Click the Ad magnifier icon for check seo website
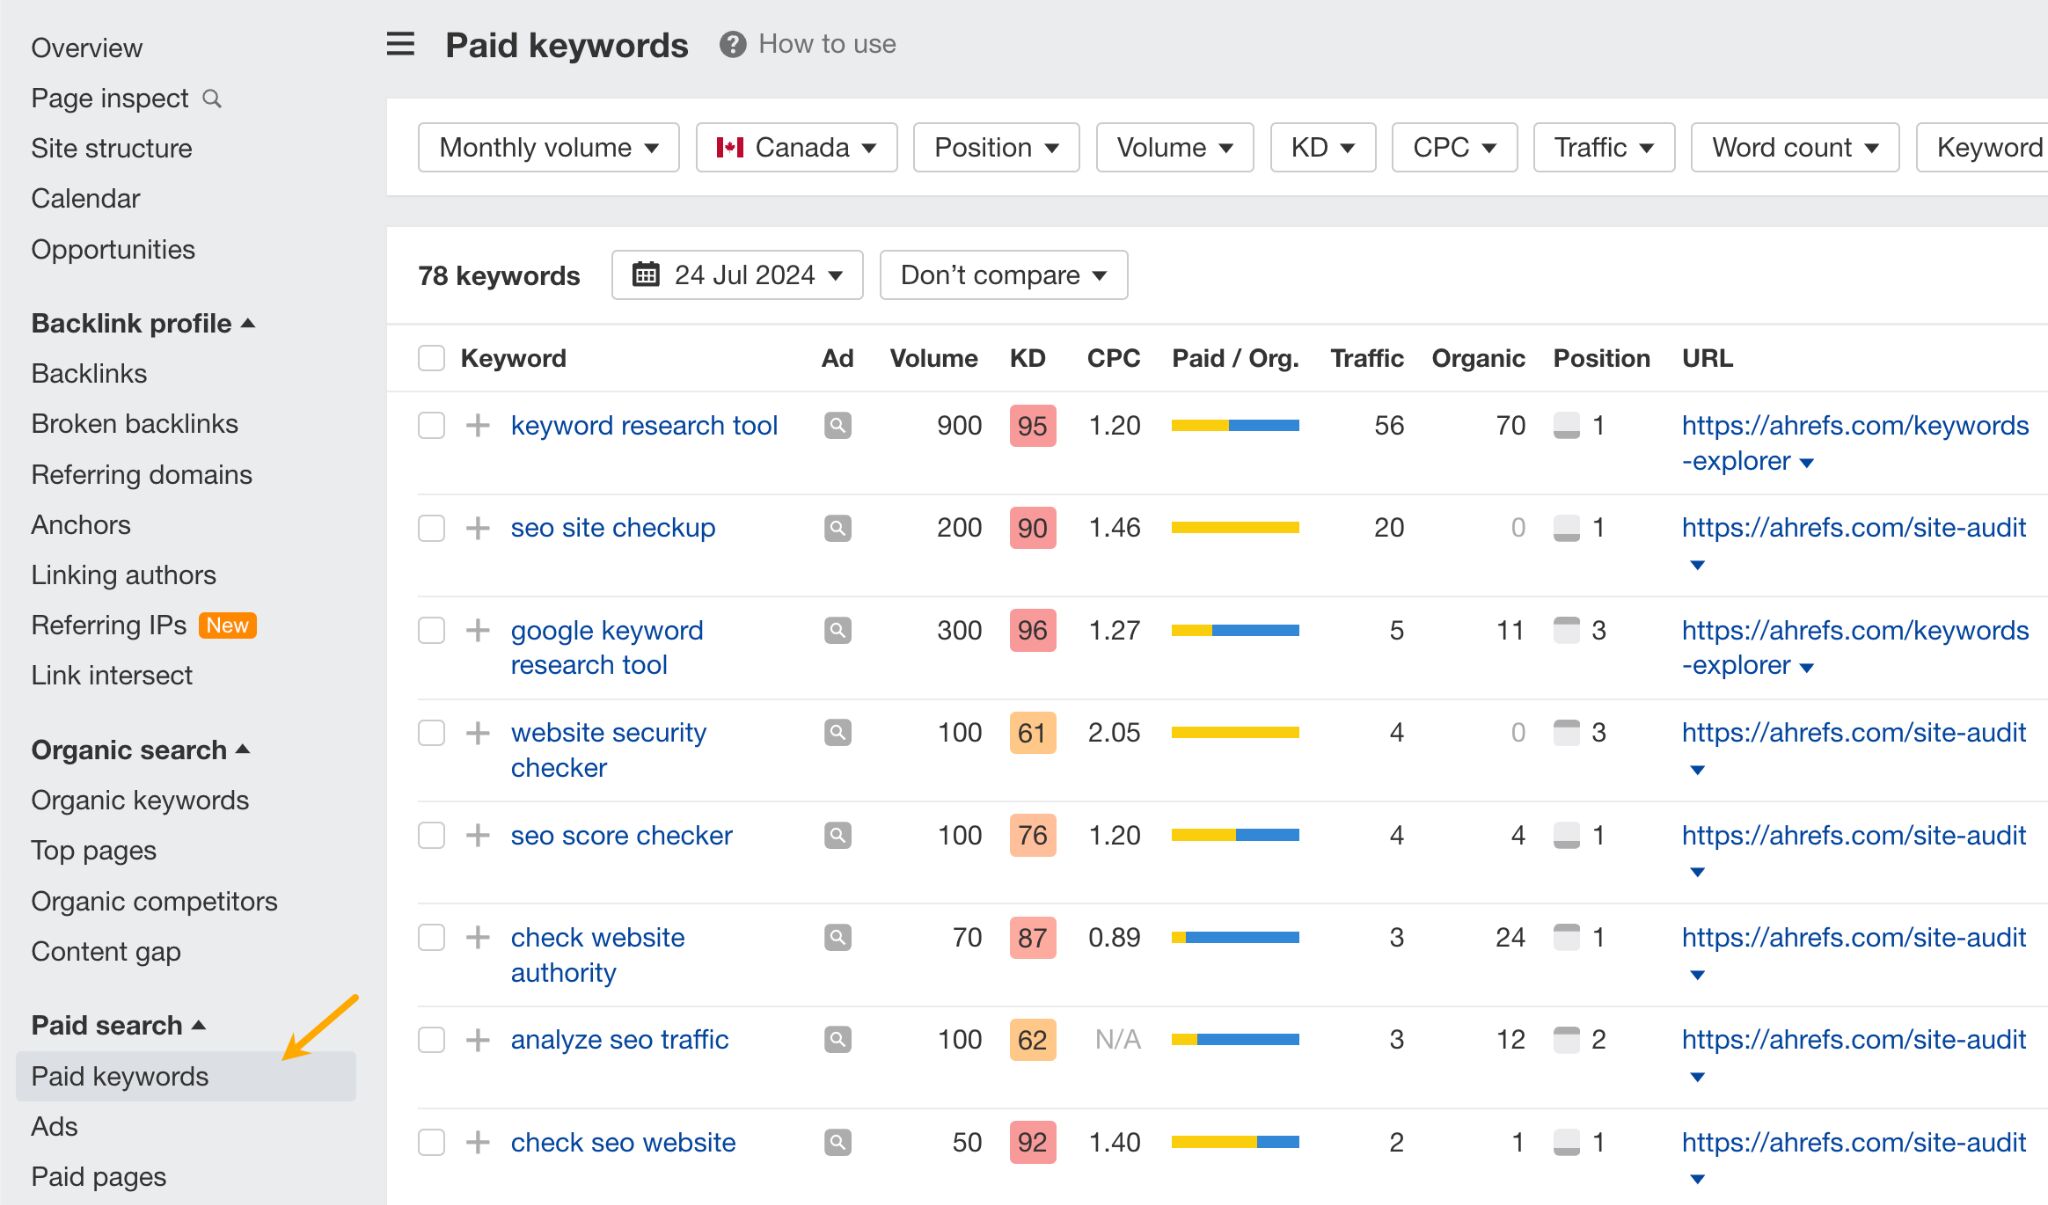 836,1142
